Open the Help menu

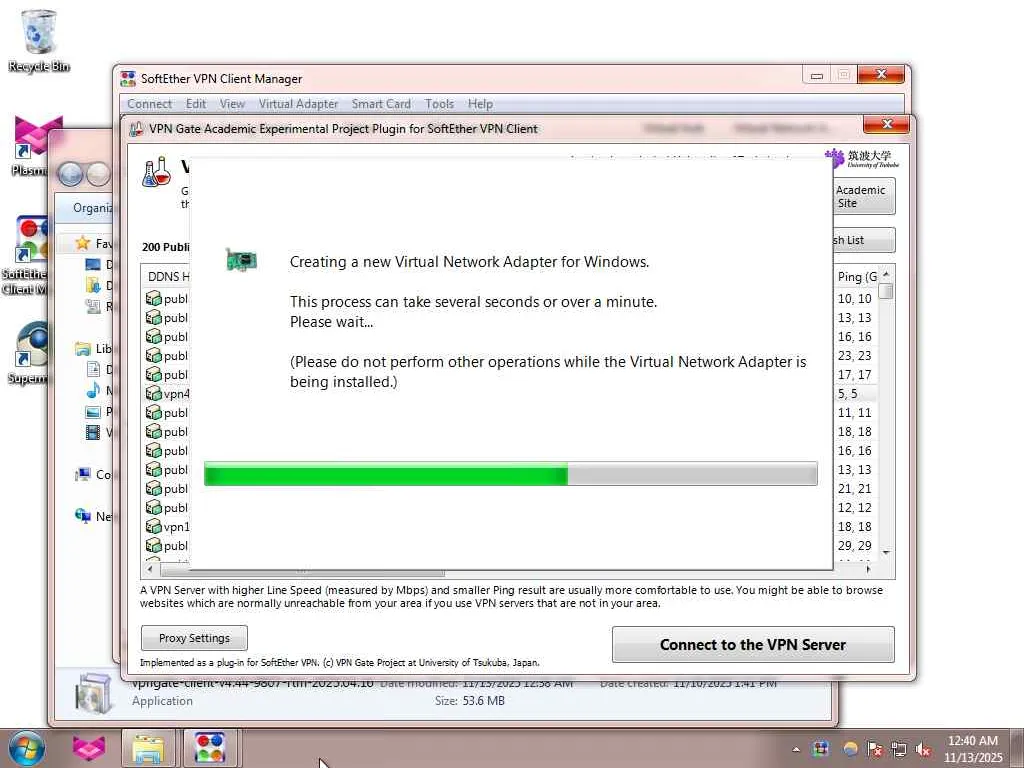pos(480,104)
